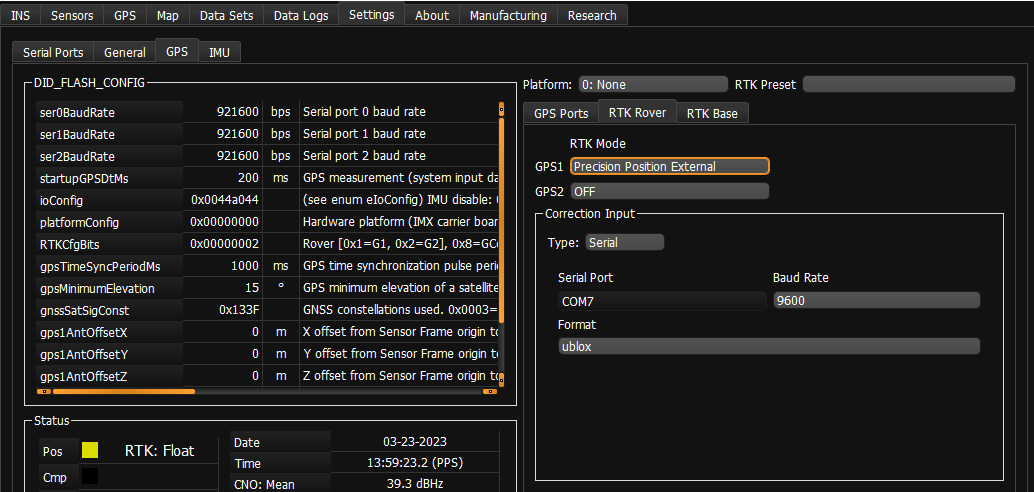Click the horizontal scrollbar of the flash config table
The image size is (1034, 492).
[123, 391]
